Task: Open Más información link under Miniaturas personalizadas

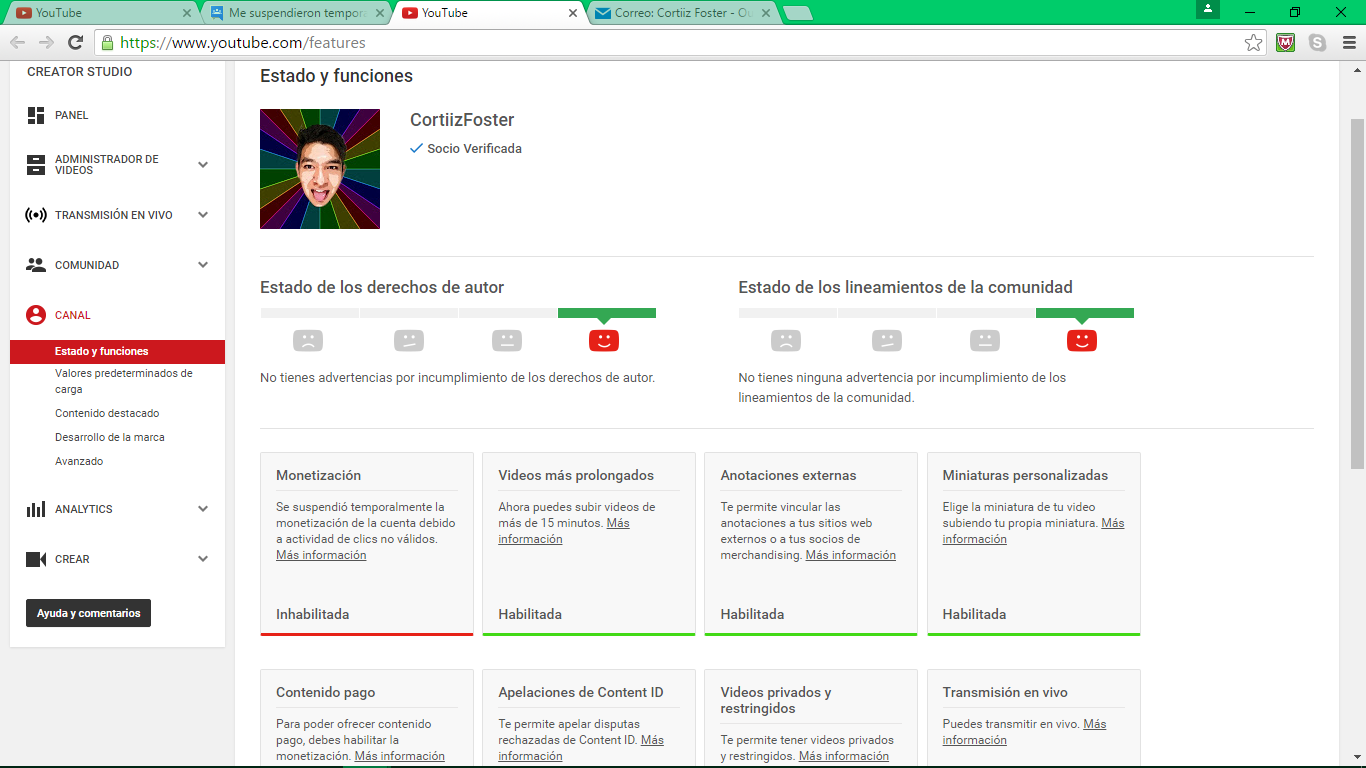Action: coord(1033,531)
